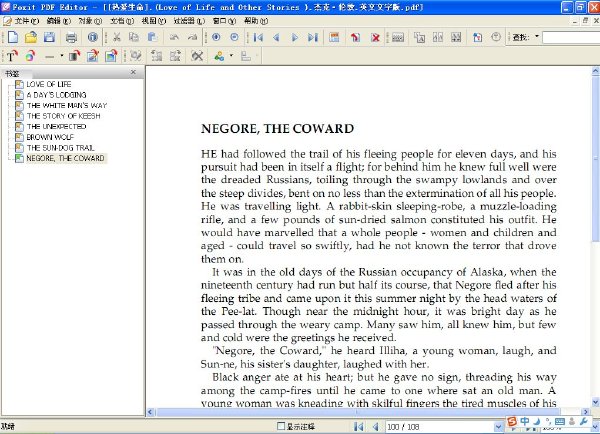Viewport: 600px width, 434px height.
Task: Go to previous page from status bar
Action: [x=376, y=426]
